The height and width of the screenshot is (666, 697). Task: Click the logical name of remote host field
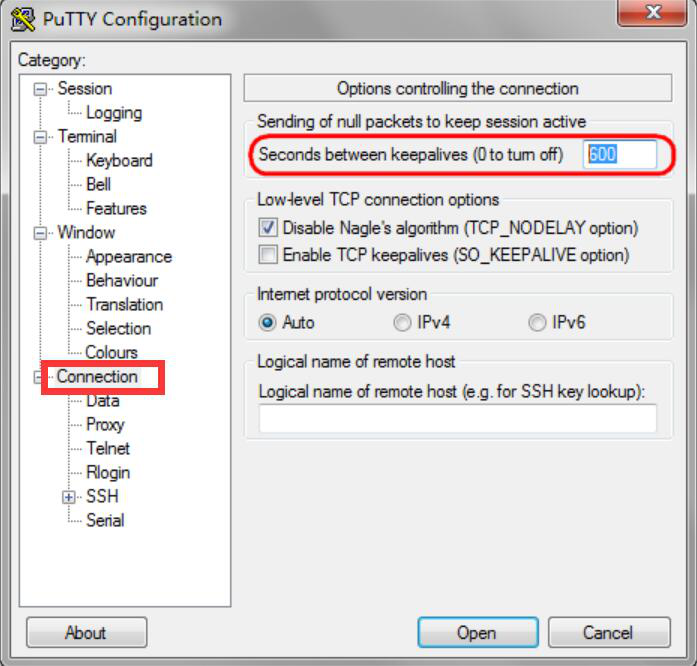pyautogui.click(x=457, y=418)
